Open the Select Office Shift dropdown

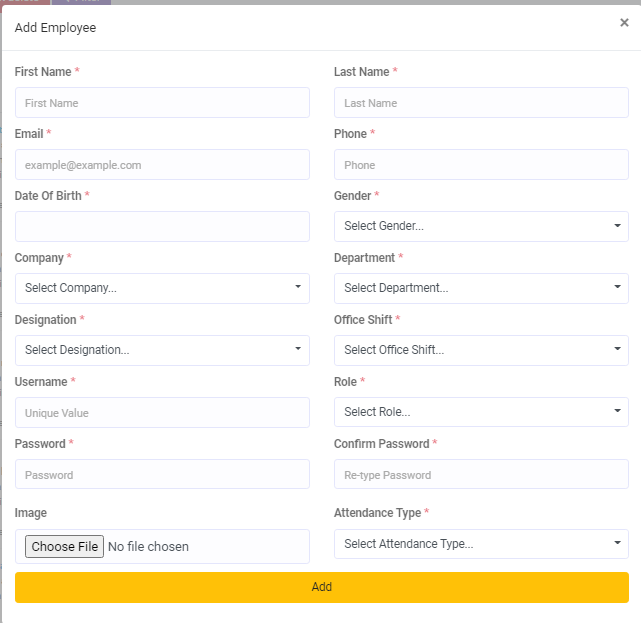tap(481, 351)
